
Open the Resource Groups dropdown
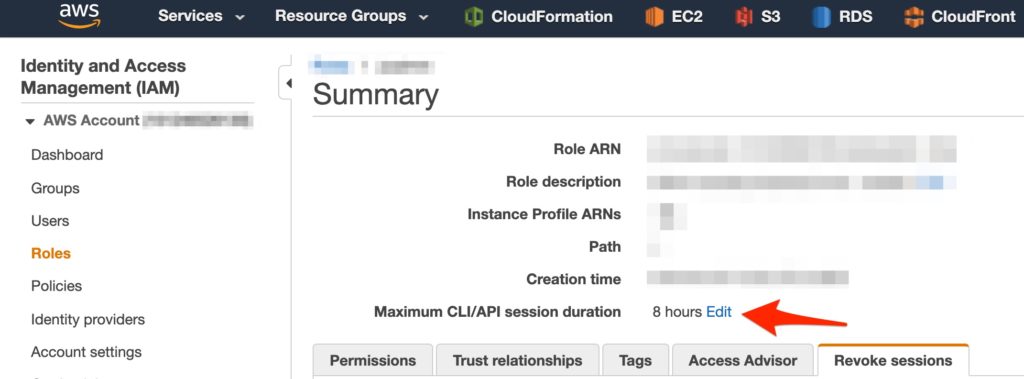click(351, 16)
